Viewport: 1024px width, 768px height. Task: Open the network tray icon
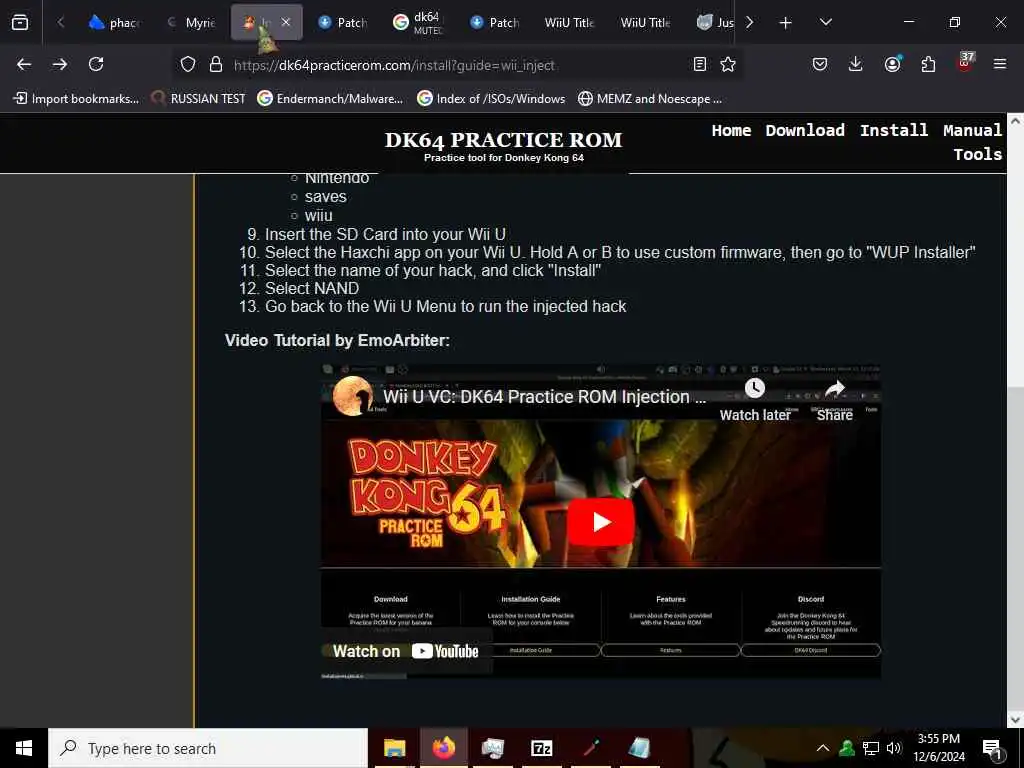coord(871,748)
